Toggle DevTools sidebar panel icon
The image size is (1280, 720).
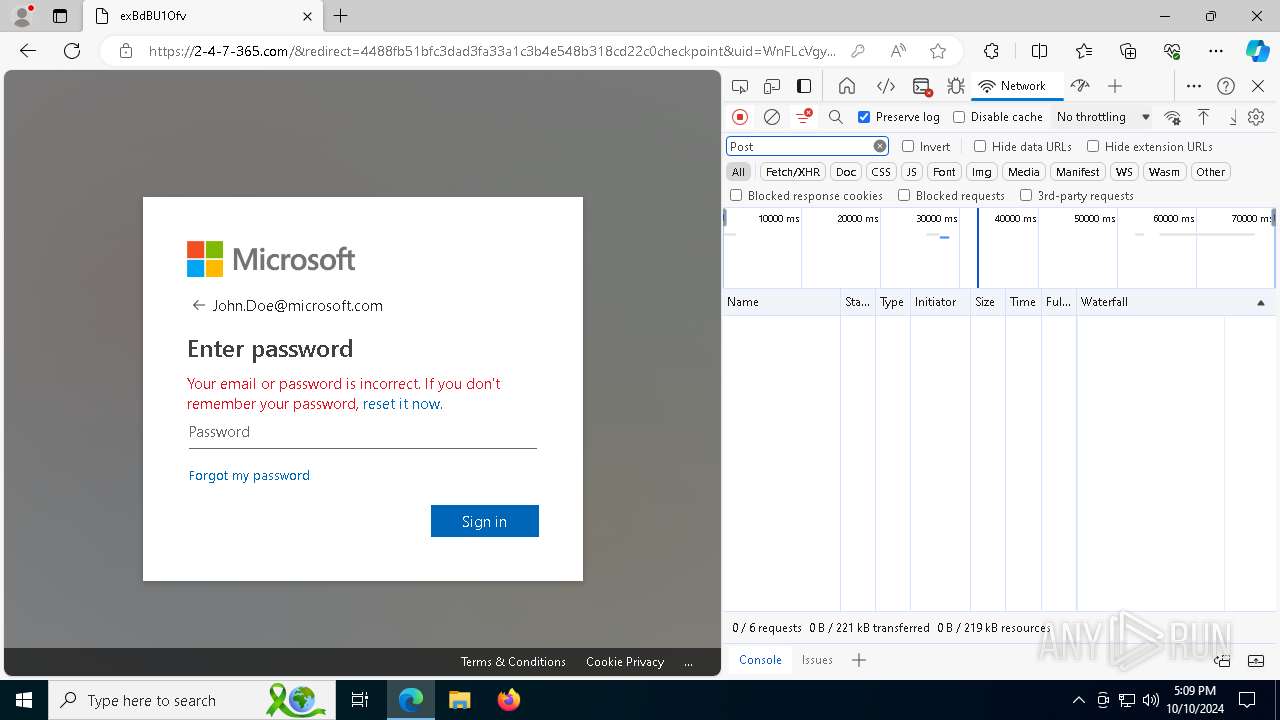(804, 86)
